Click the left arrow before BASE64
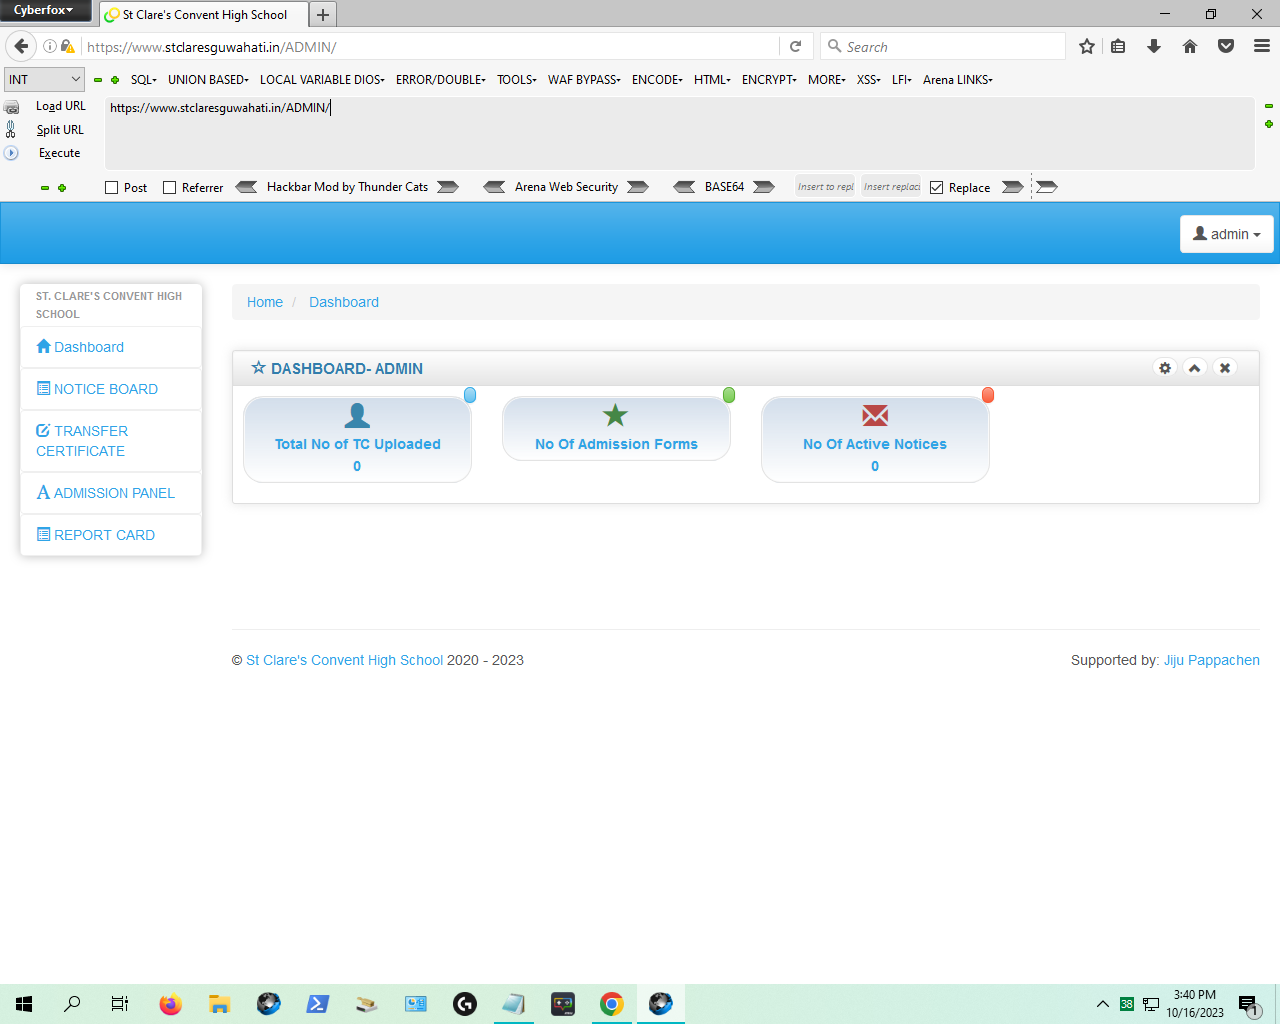The height and width of the screenshot is (1024, 1280). (x=684, y=187)
